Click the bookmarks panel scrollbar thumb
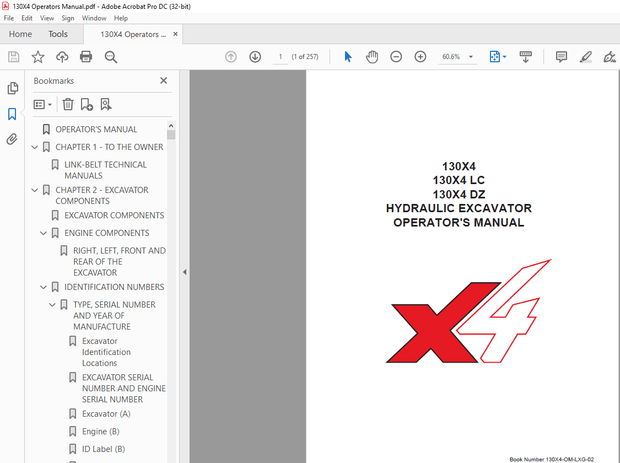 pos(171,135)
